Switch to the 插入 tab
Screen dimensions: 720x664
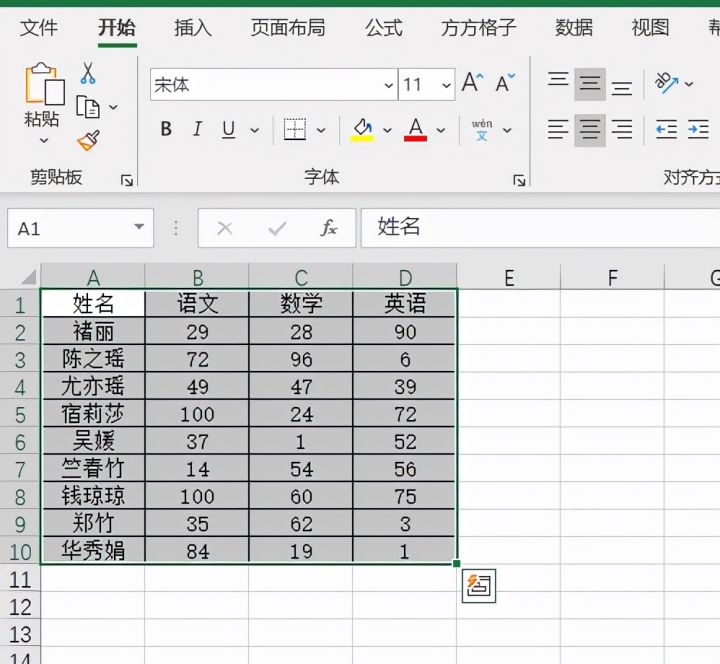click(193, 28)
